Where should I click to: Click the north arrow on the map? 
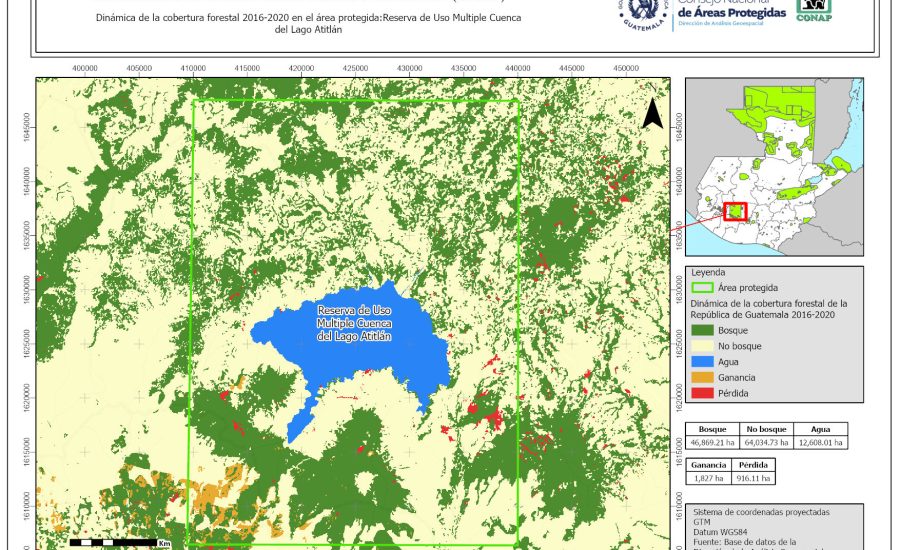coord(652,113)
